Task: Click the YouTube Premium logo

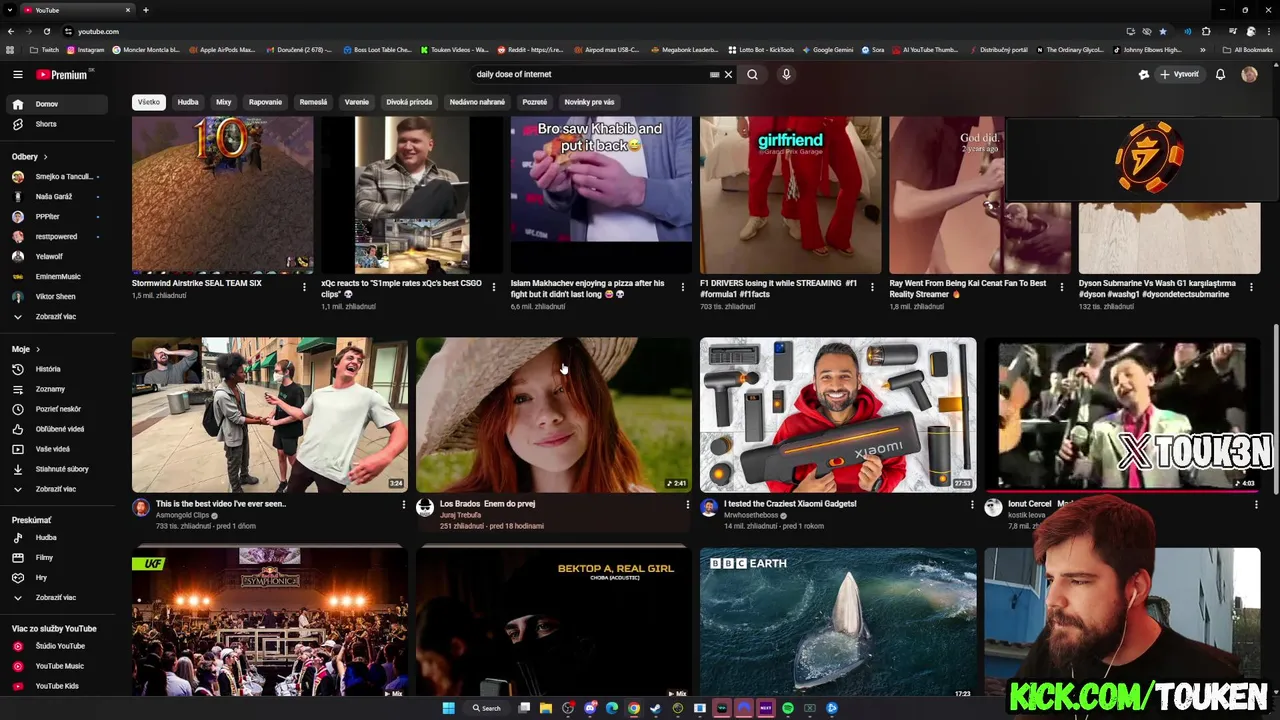Action: tap(62, 74)
